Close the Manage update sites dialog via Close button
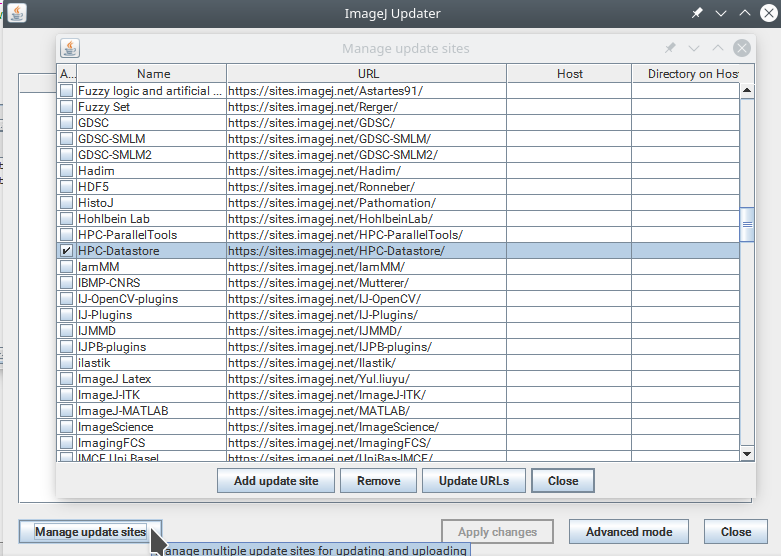Viewport: 781px width, 556px height. (563, 481)
